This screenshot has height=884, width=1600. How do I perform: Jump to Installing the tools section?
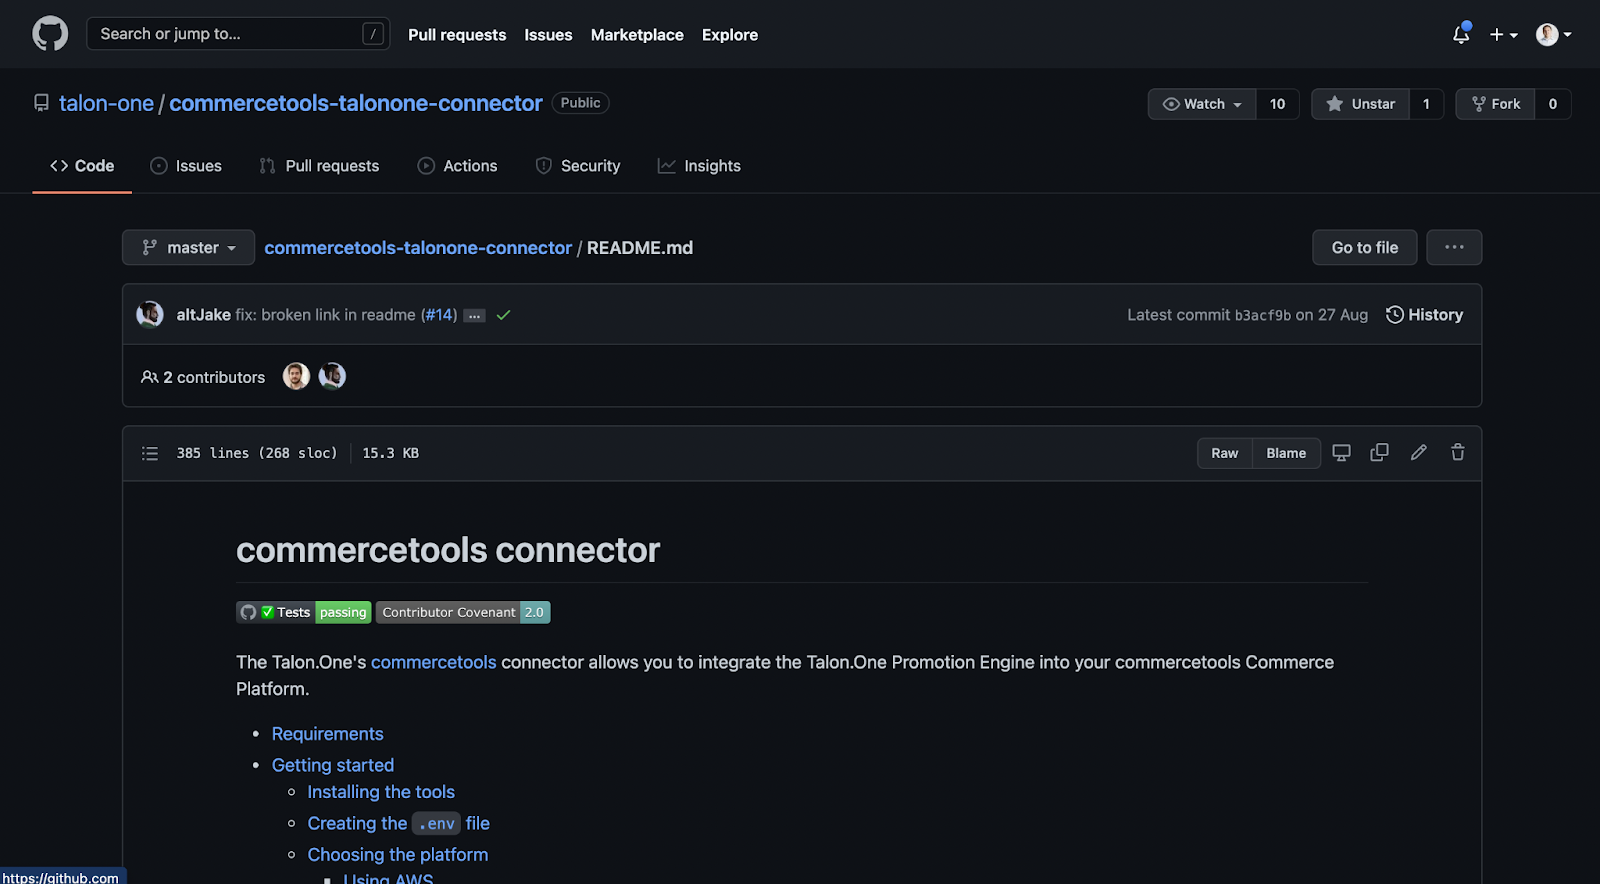click(381, 792)
